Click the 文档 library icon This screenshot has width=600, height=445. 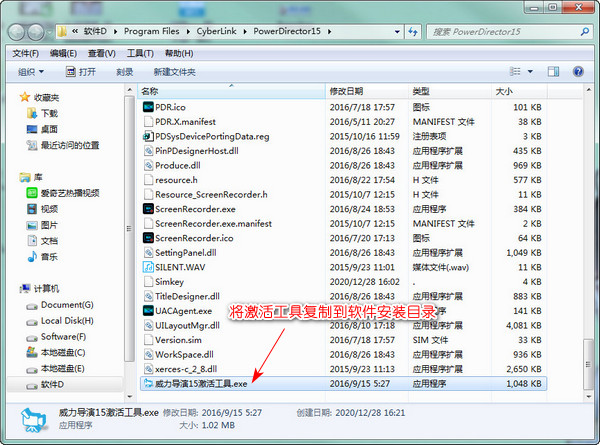point(32,241)
